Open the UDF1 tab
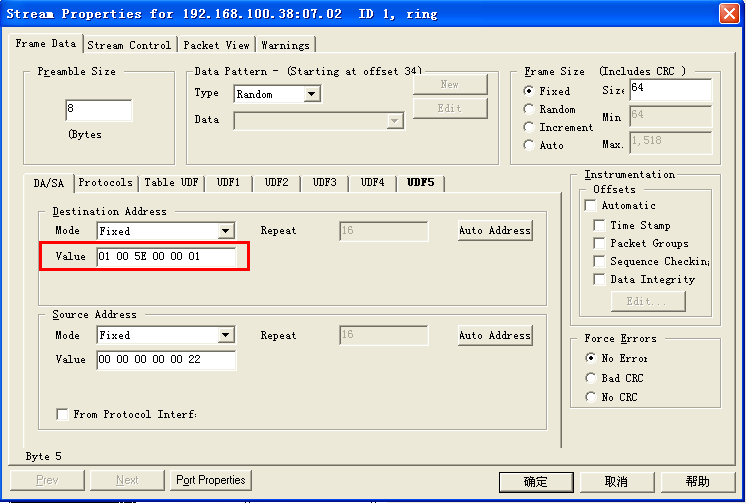This screenshot has width=746, height=503. coord(228,183)
